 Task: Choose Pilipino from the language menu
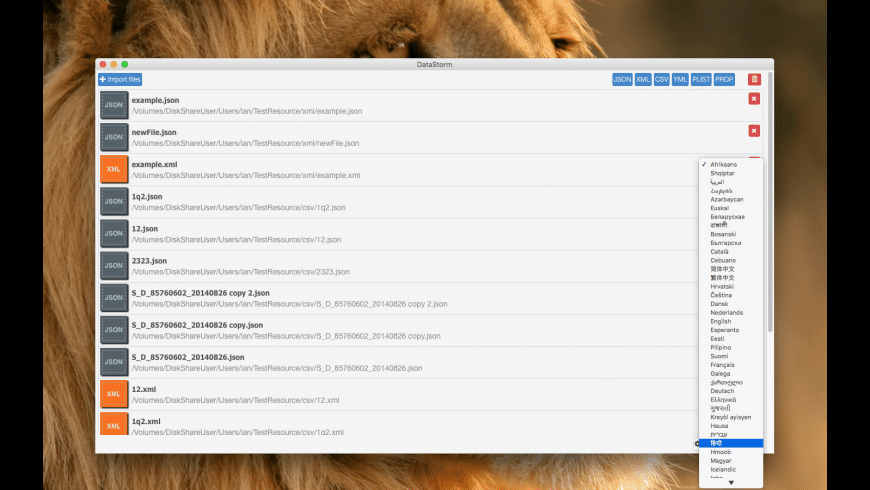[731, 347]
